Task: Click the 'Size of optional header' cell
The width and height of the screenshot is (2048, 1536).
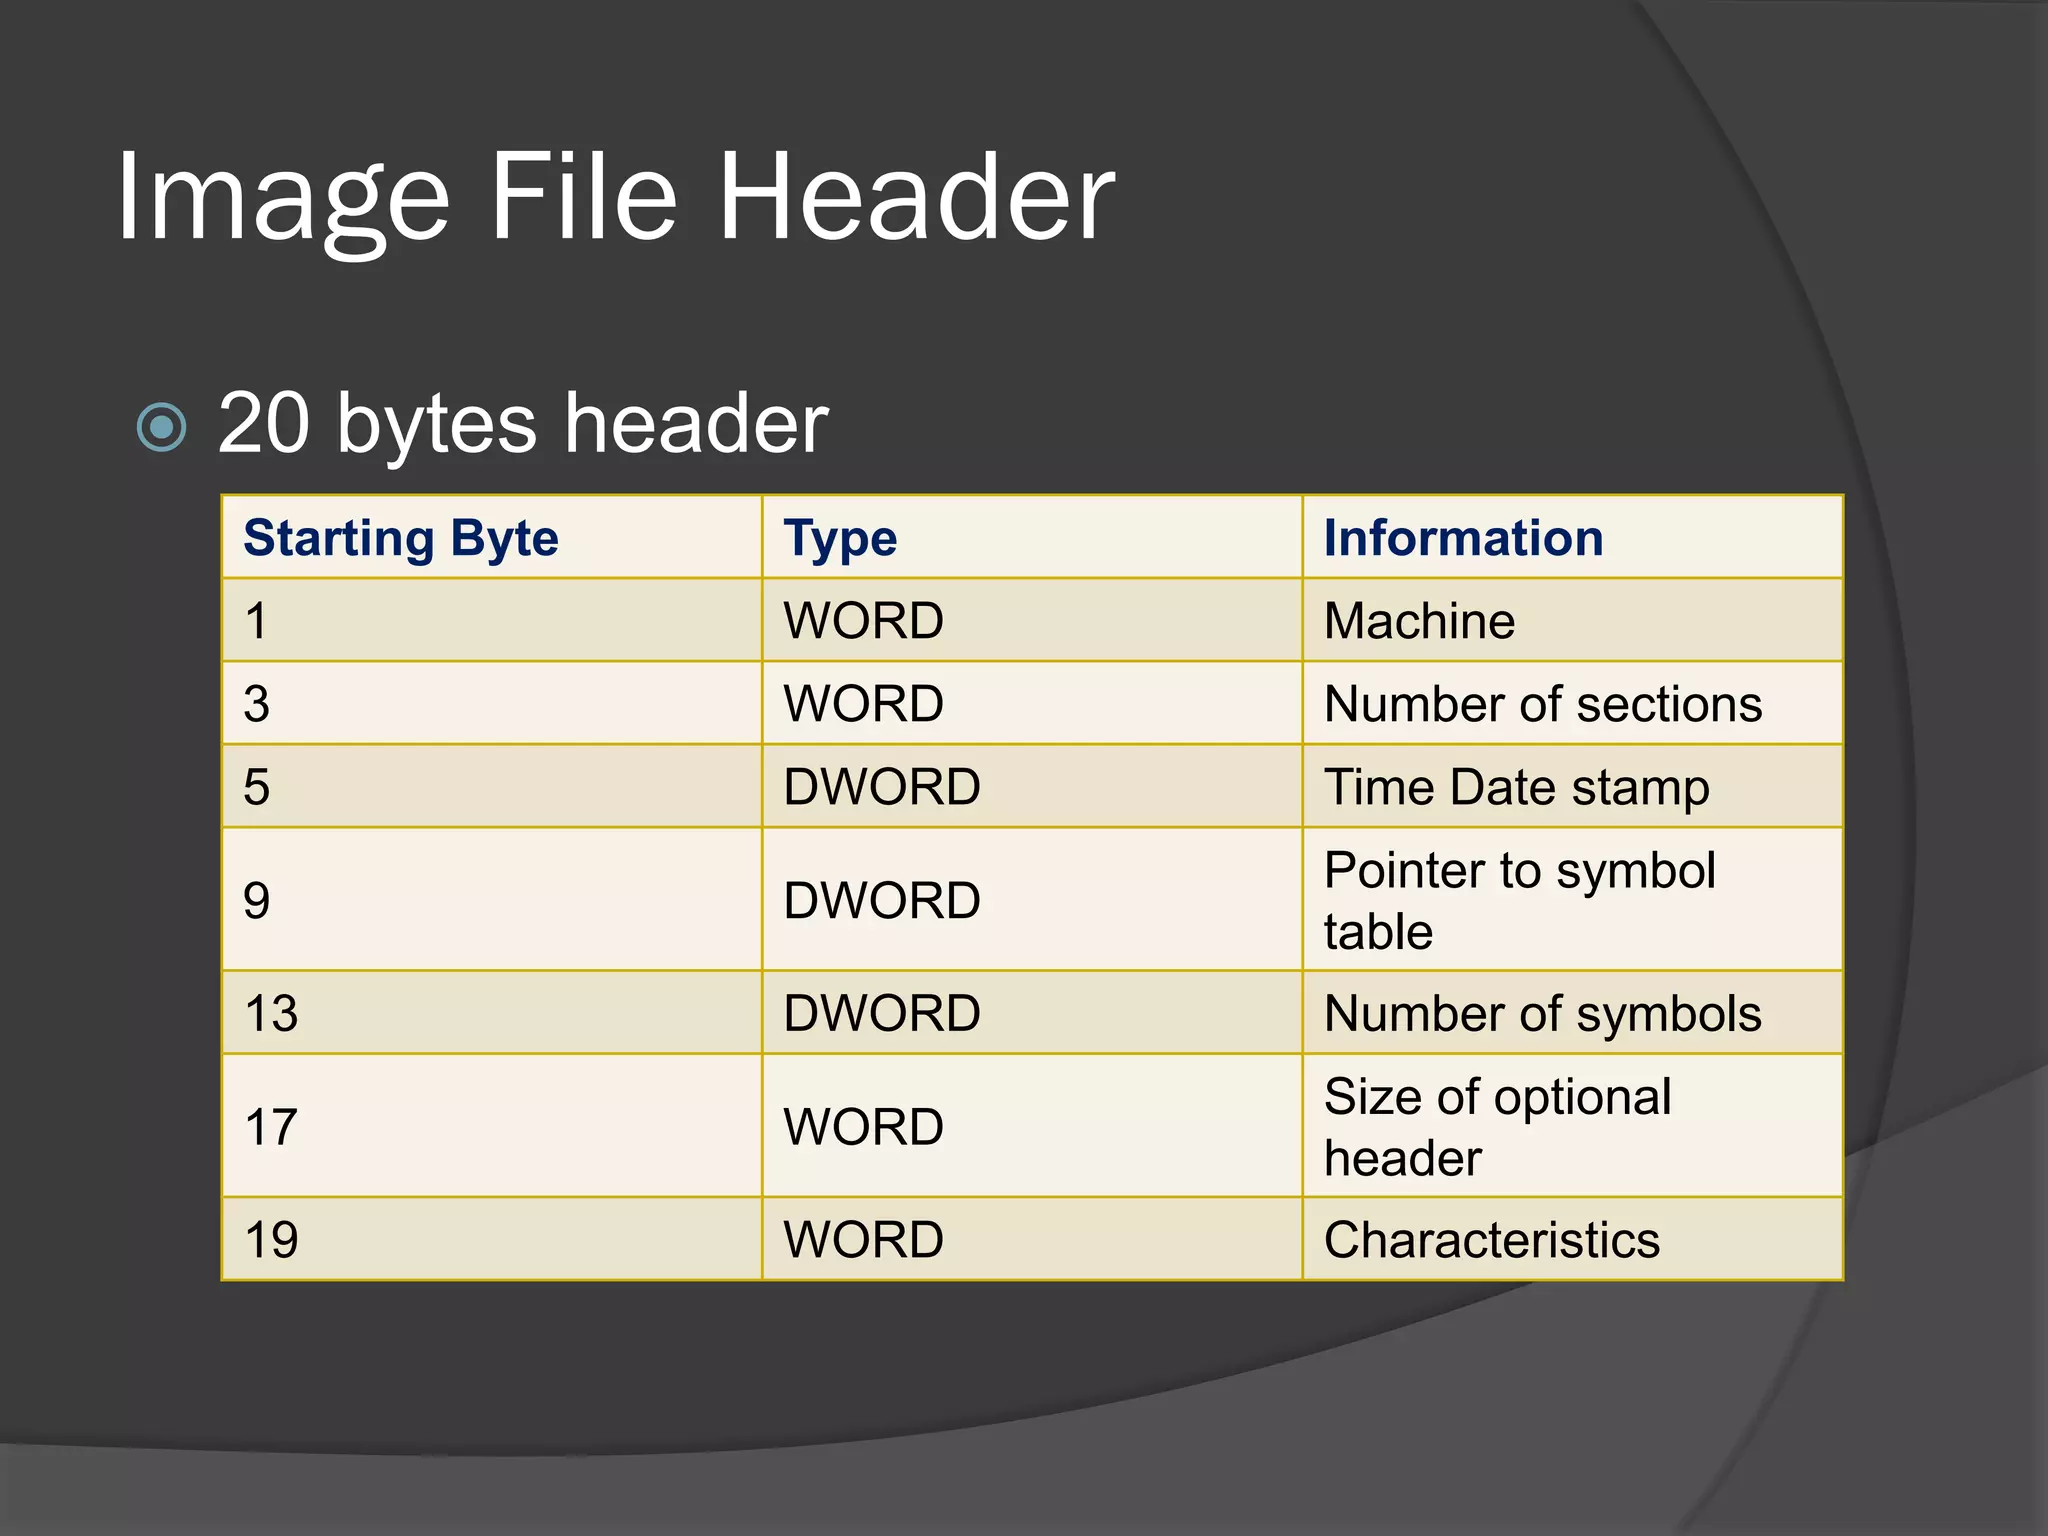Action: [1573, 1125]
